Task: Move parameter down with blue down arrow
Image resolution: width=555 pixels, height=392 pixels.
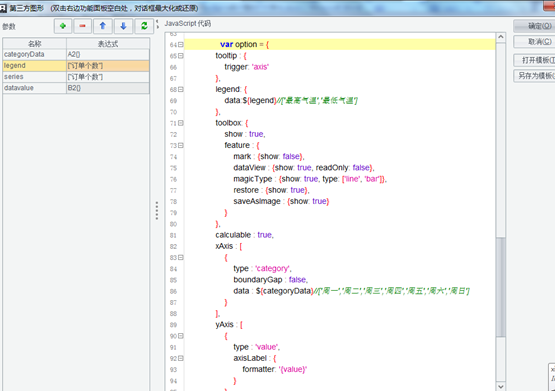Action: click(124, 26)
